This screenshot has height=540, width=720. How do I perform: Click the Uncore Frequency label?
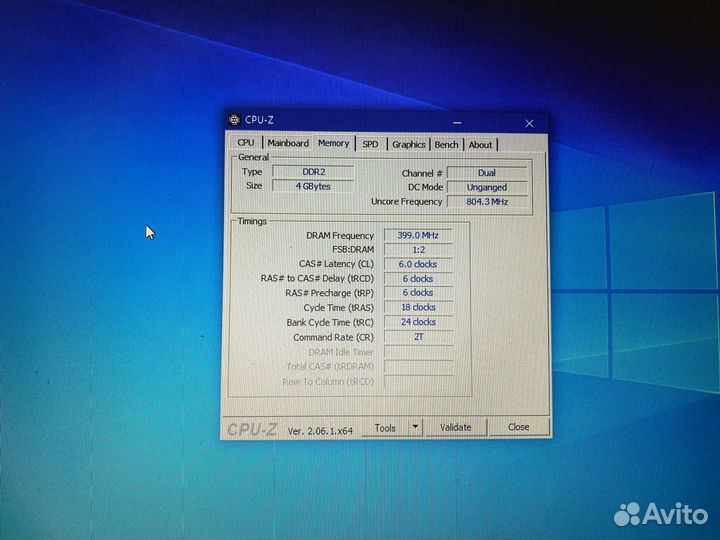point(406,202)
